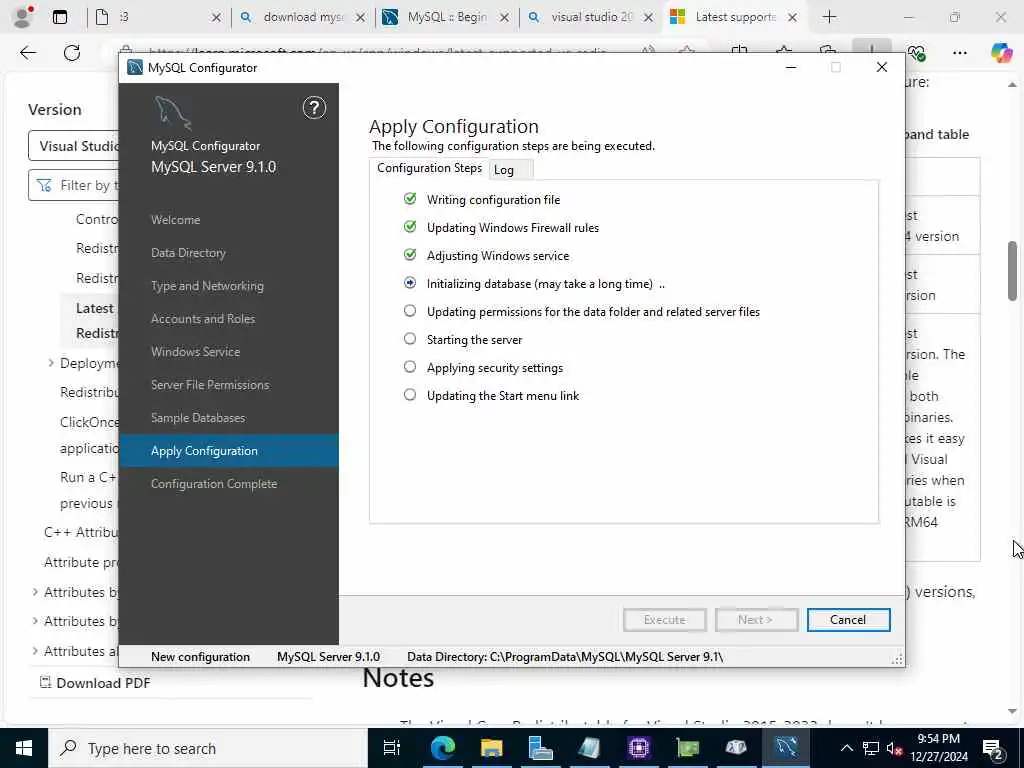
Task: Click the radio for 'Updating permissions for the data folder'
Action: click(x=410, y=311)
